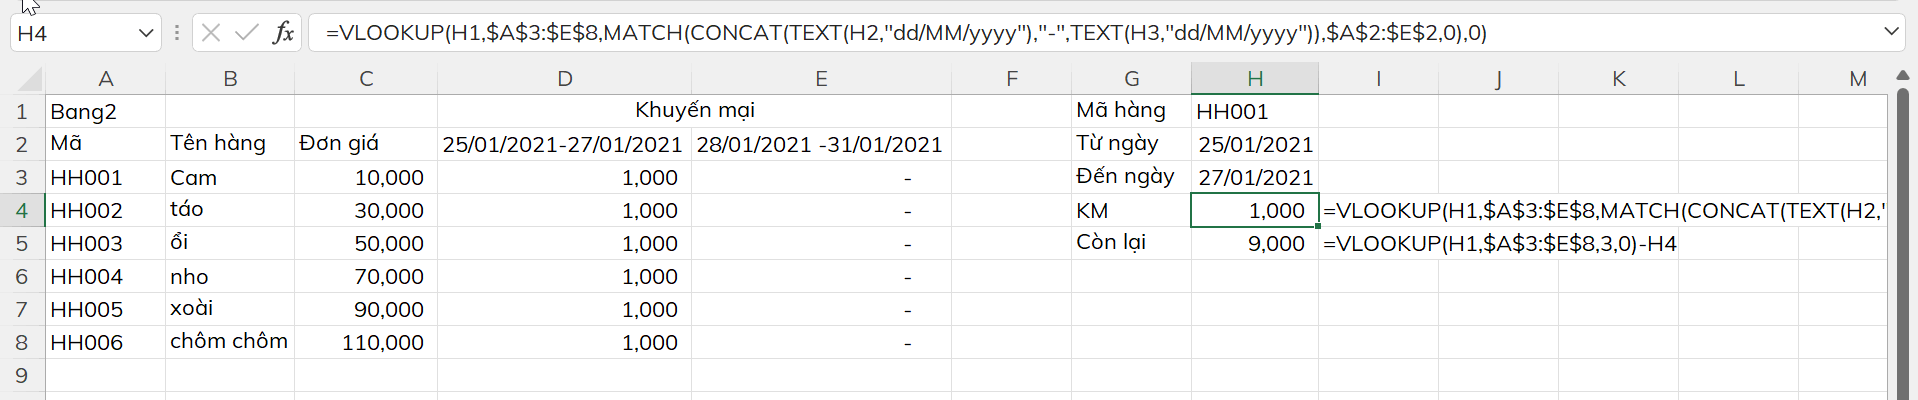This screenshot has width=1918, height=400.
Task: Click the Insert Function fx icon
Action: [284, 33]
